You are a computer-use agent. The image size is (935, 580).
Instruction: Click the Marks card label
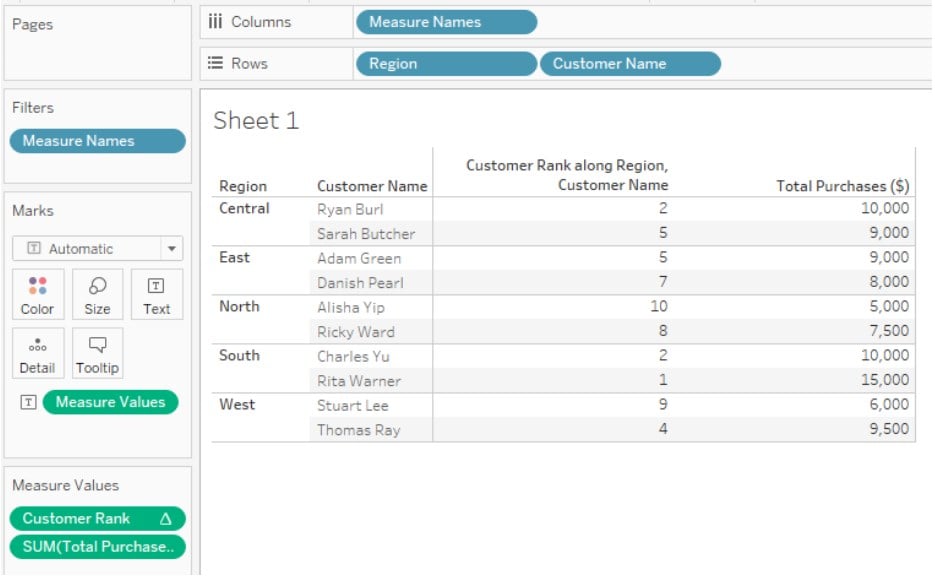coord(33,211)
